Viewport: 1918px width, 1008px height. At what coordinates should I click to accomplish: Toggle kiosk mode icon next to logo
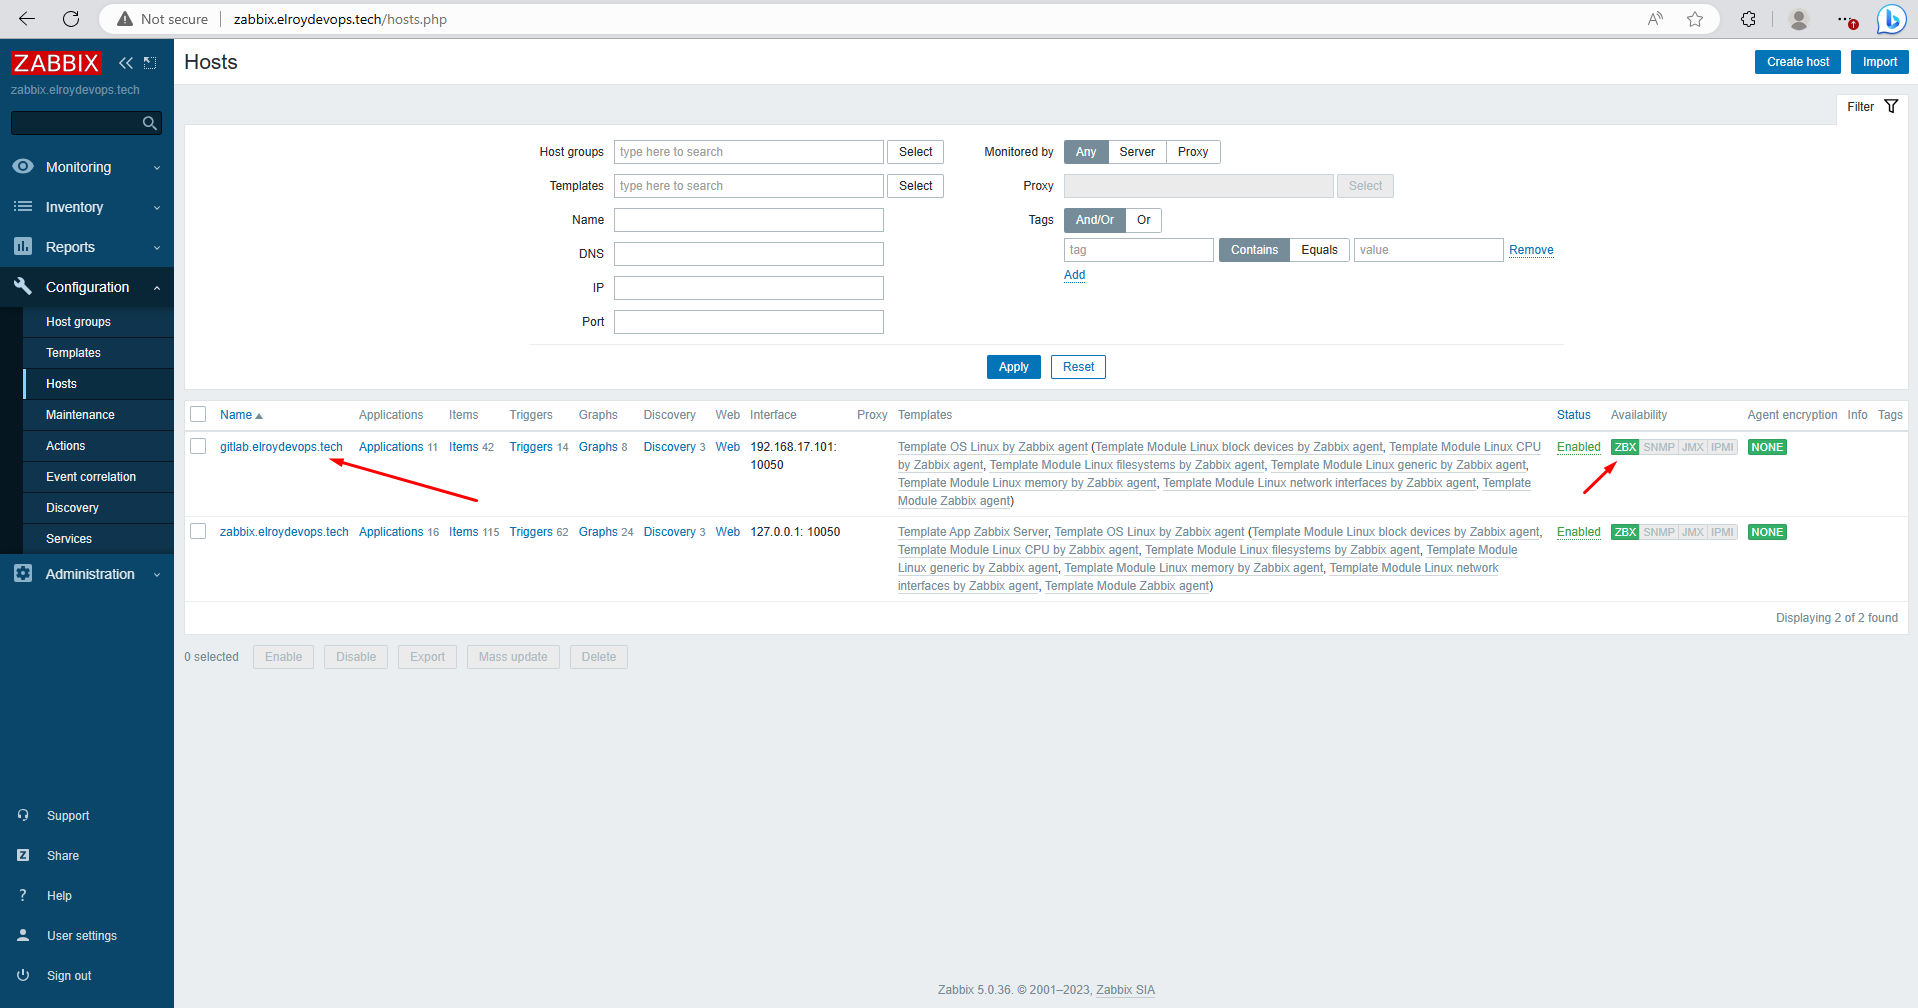(x=150, y=63)
